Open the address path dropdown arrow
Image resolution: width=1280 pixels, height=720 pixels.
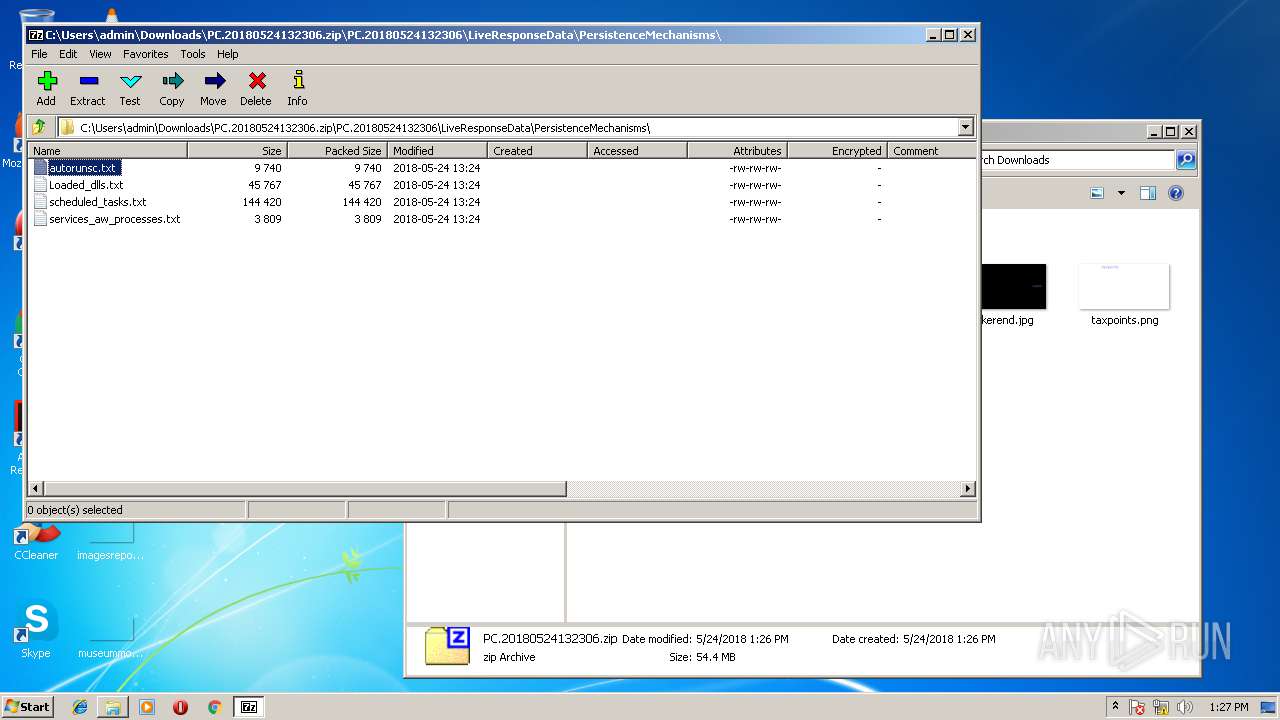(966, 127)
